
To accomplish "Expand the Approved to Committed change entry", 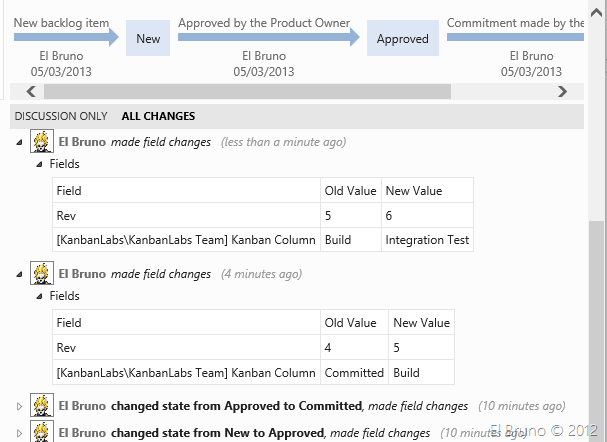I will [x=20, y=407].
